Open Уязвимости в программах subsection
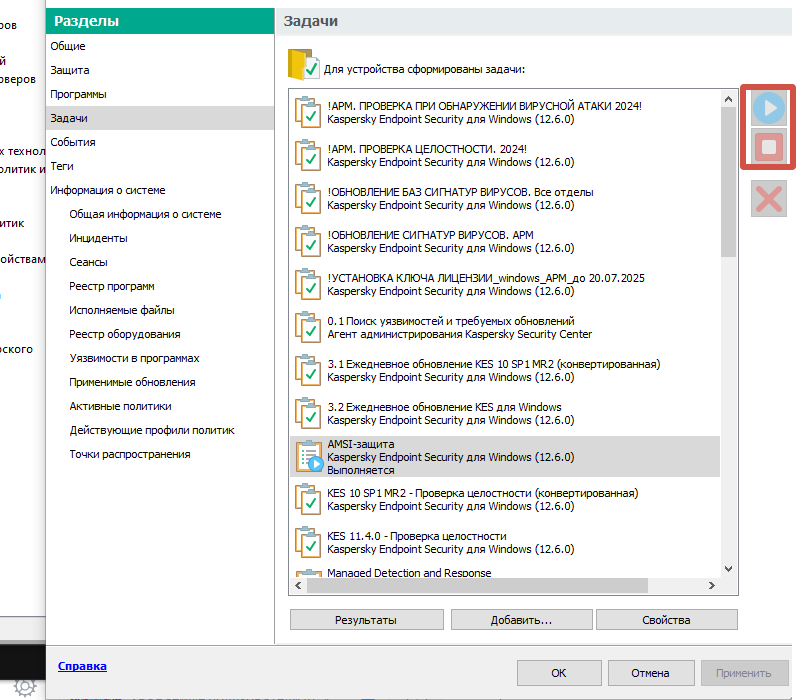The width and height of the screenshot is (796, 700). click(x=135, y=358)
